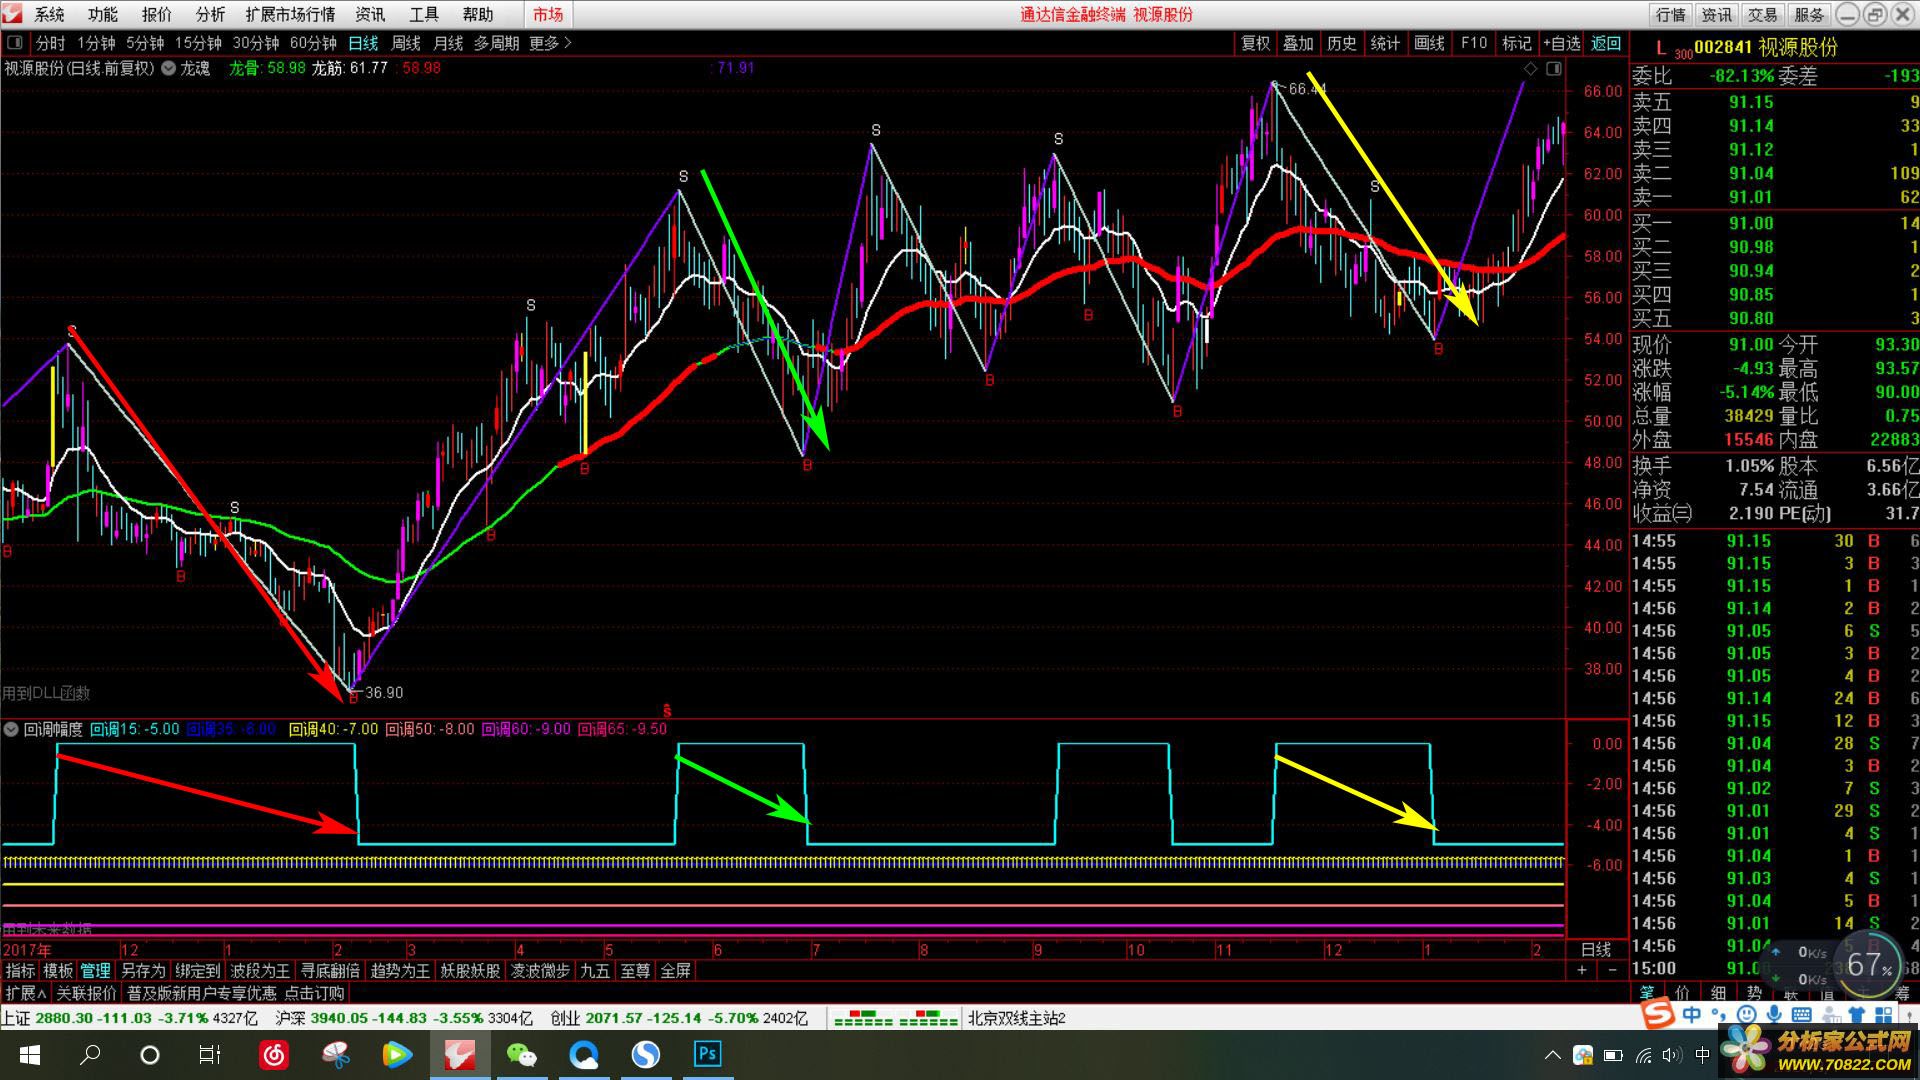1920x1080 pixels.
Task: Open the 系统 menu
Action: (x=49, y=14)
